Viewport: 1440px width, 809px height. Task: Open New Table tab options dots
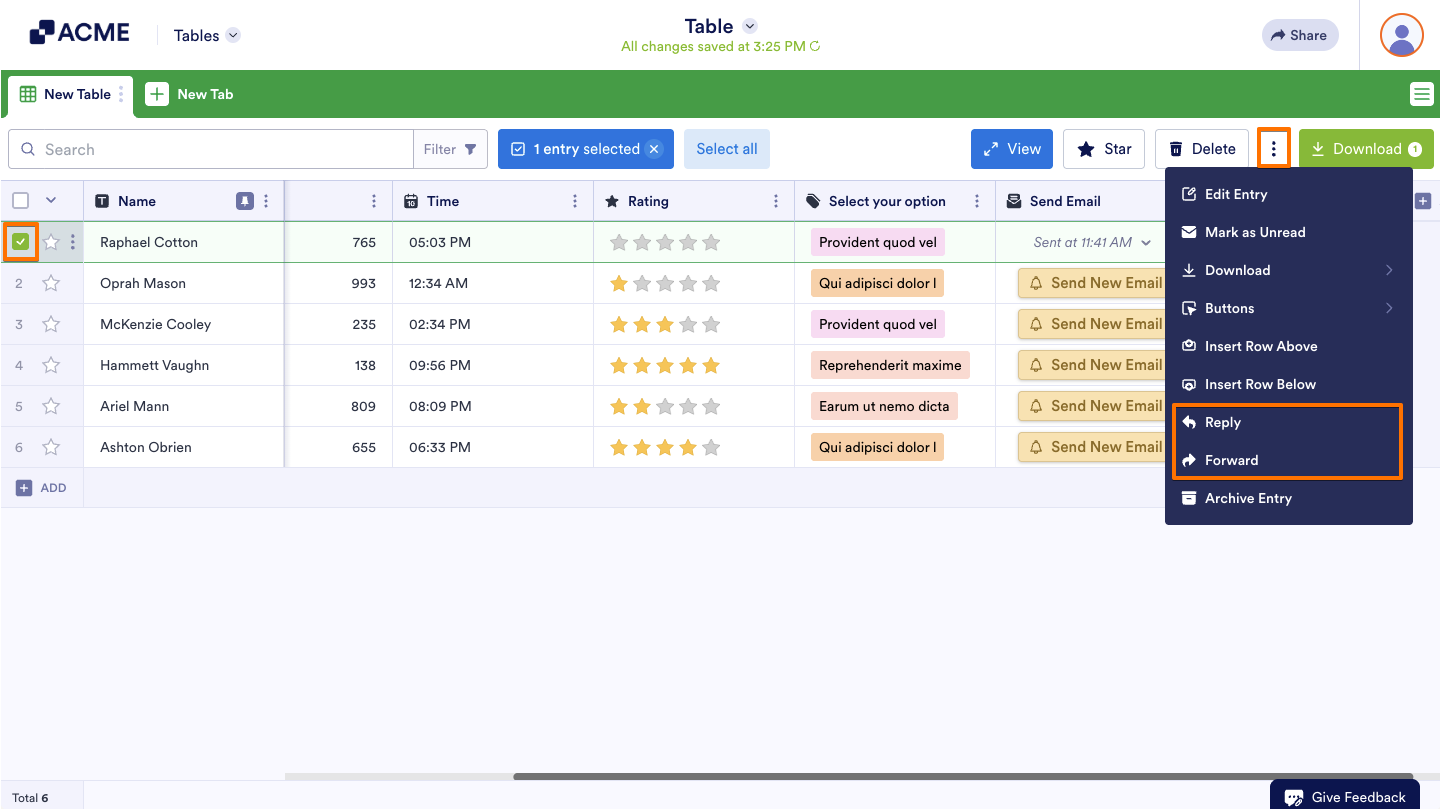coord(122,94)
